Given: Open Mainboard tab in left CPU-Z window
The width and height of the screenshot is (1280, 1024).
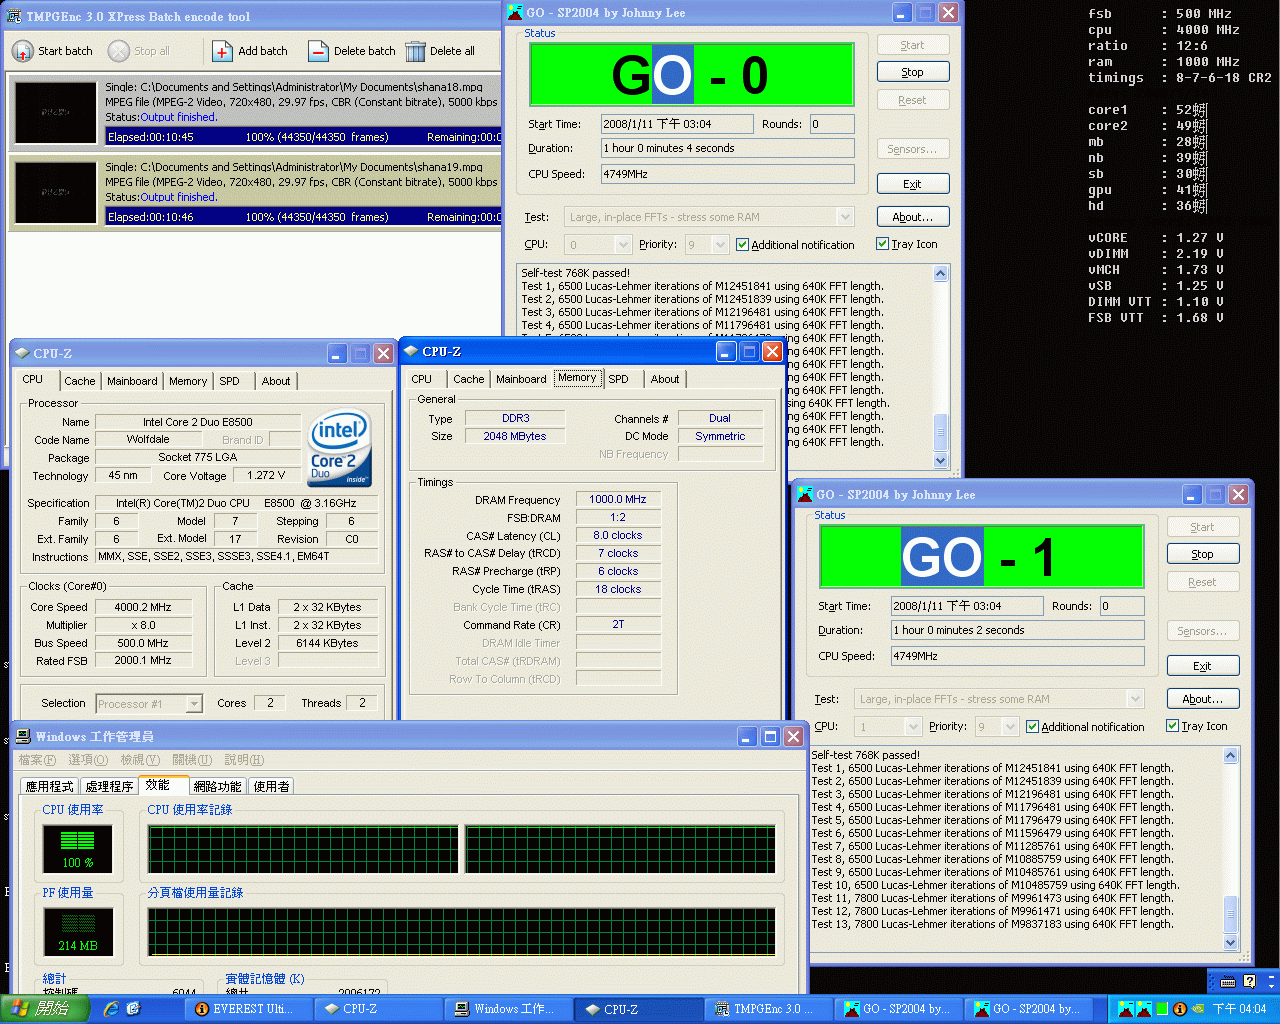Looking at the screenshot, I should pos(133,381).
